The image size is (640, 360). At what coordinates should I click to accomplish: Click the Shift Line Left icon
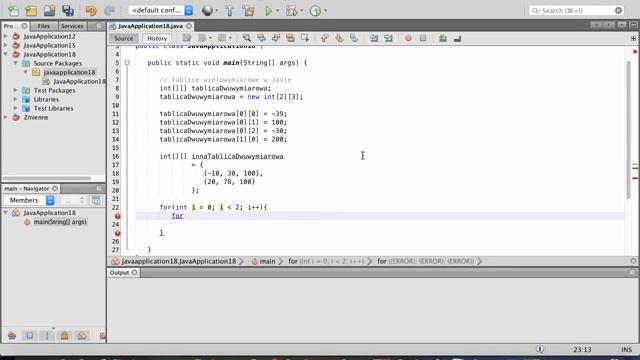(x=373, y=38)
